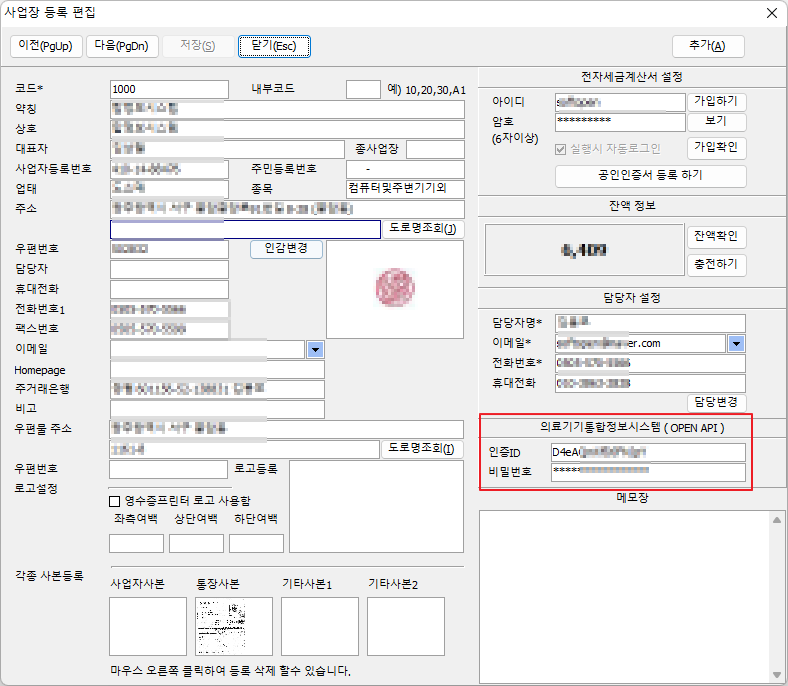
Task: Click the OPEN API 비밀번호 field
Action: pyautogui.click(x=648, y=472)
